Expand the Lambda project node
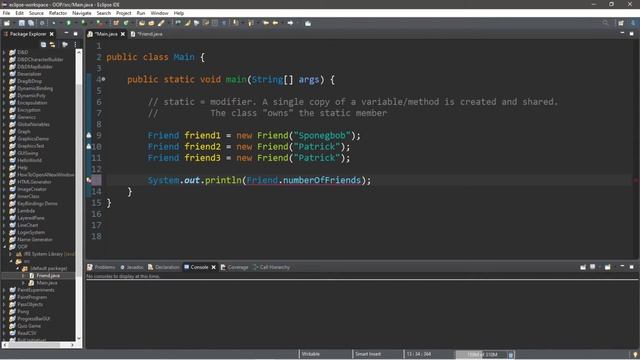 pyautogui.click(x=4, y=211)
